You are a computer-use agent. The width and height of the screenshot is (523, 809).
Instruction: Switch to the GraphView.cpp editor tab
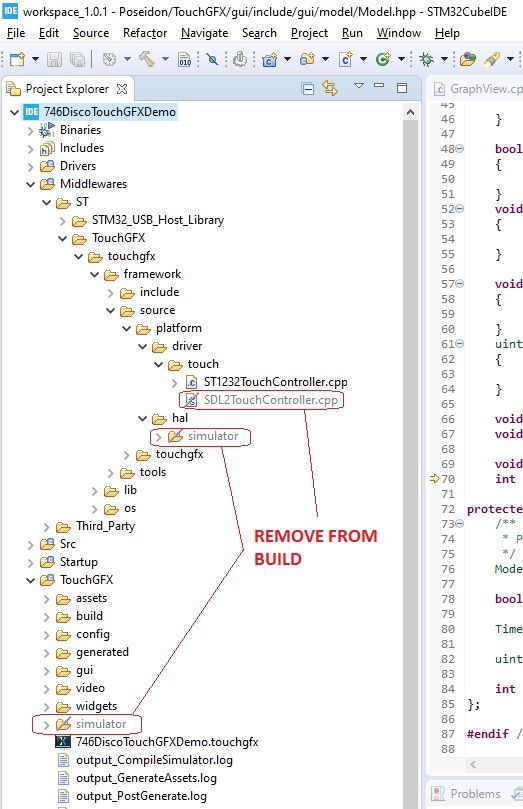point(478,89)
